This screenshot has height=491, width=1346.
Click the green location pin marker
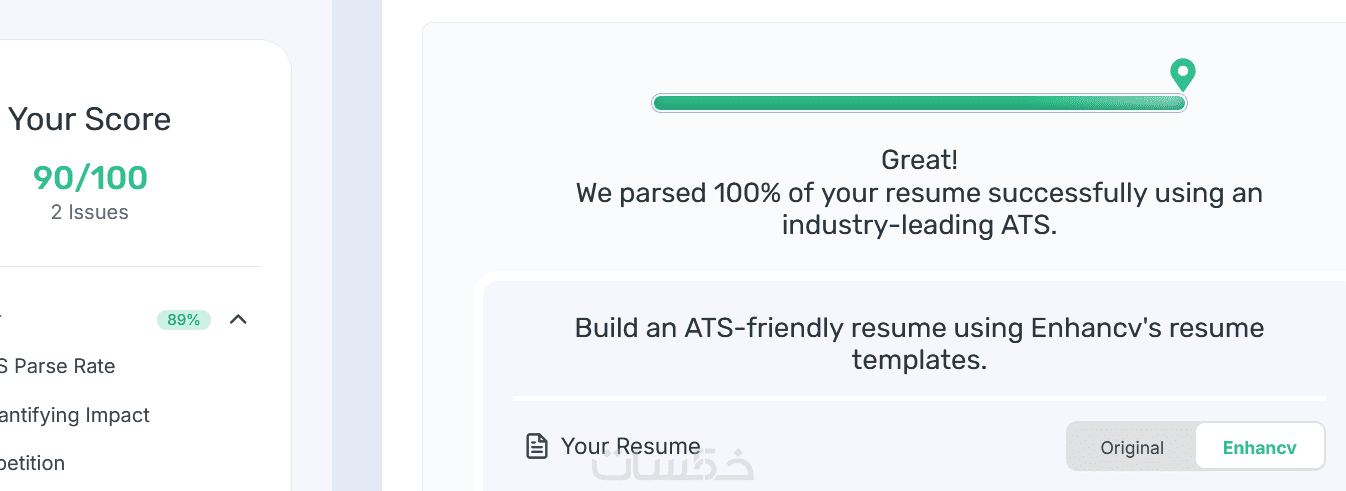click(x=1183, y=74)
